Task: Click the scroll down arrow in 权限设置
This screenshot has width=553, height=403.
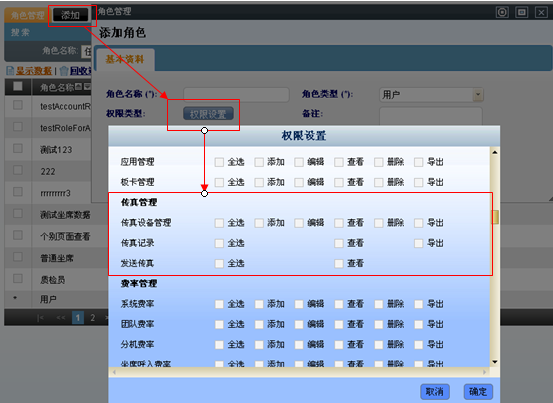Action: click(495, 362)
